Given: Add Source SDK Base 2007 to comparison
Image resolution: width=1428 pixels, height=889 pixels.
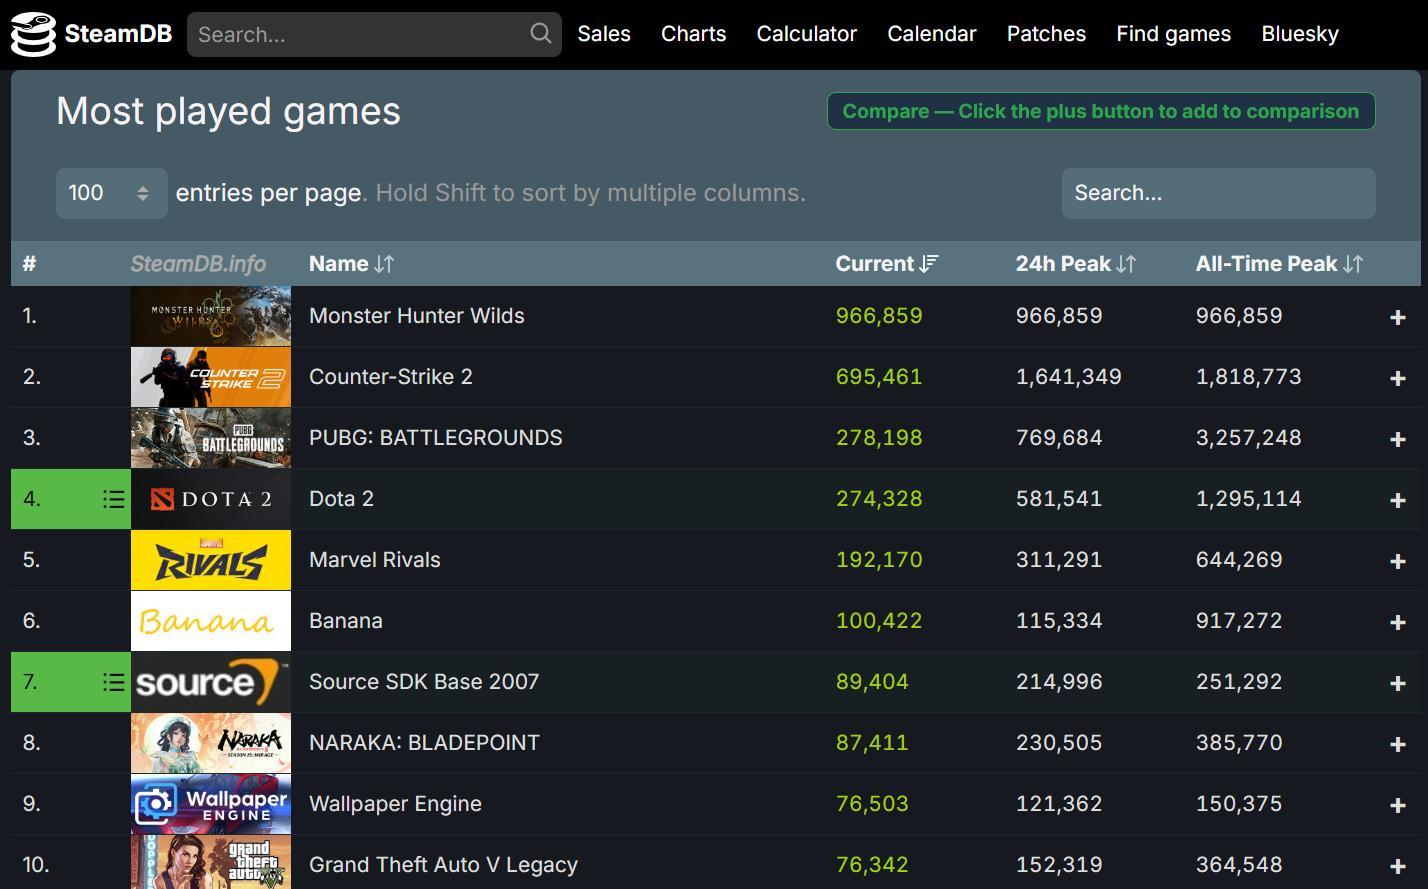Looking at the screenshot, I should (1397, 683).
